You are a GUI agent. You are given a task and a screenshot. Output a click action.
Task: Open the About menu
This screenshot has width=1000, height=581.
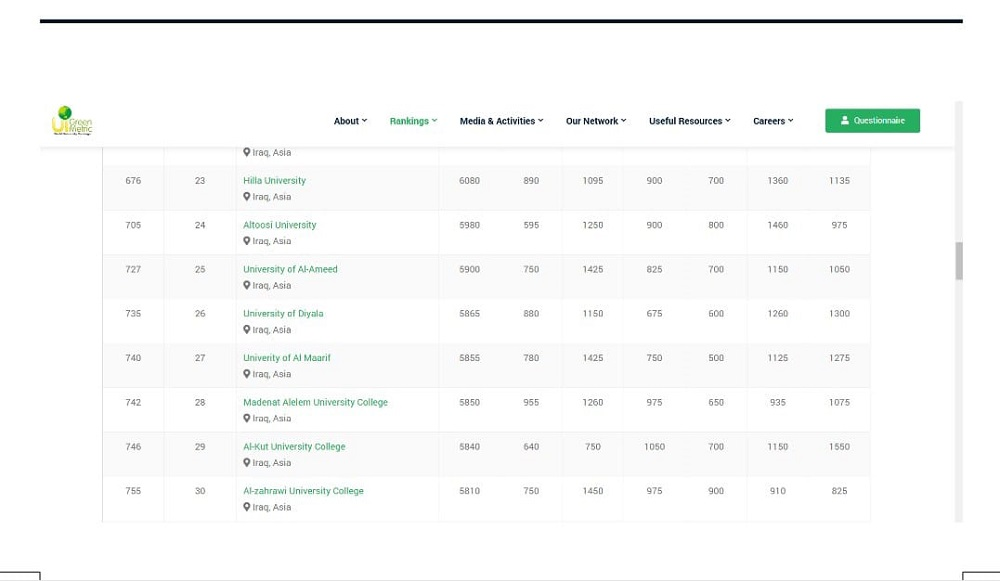point(350,121)
